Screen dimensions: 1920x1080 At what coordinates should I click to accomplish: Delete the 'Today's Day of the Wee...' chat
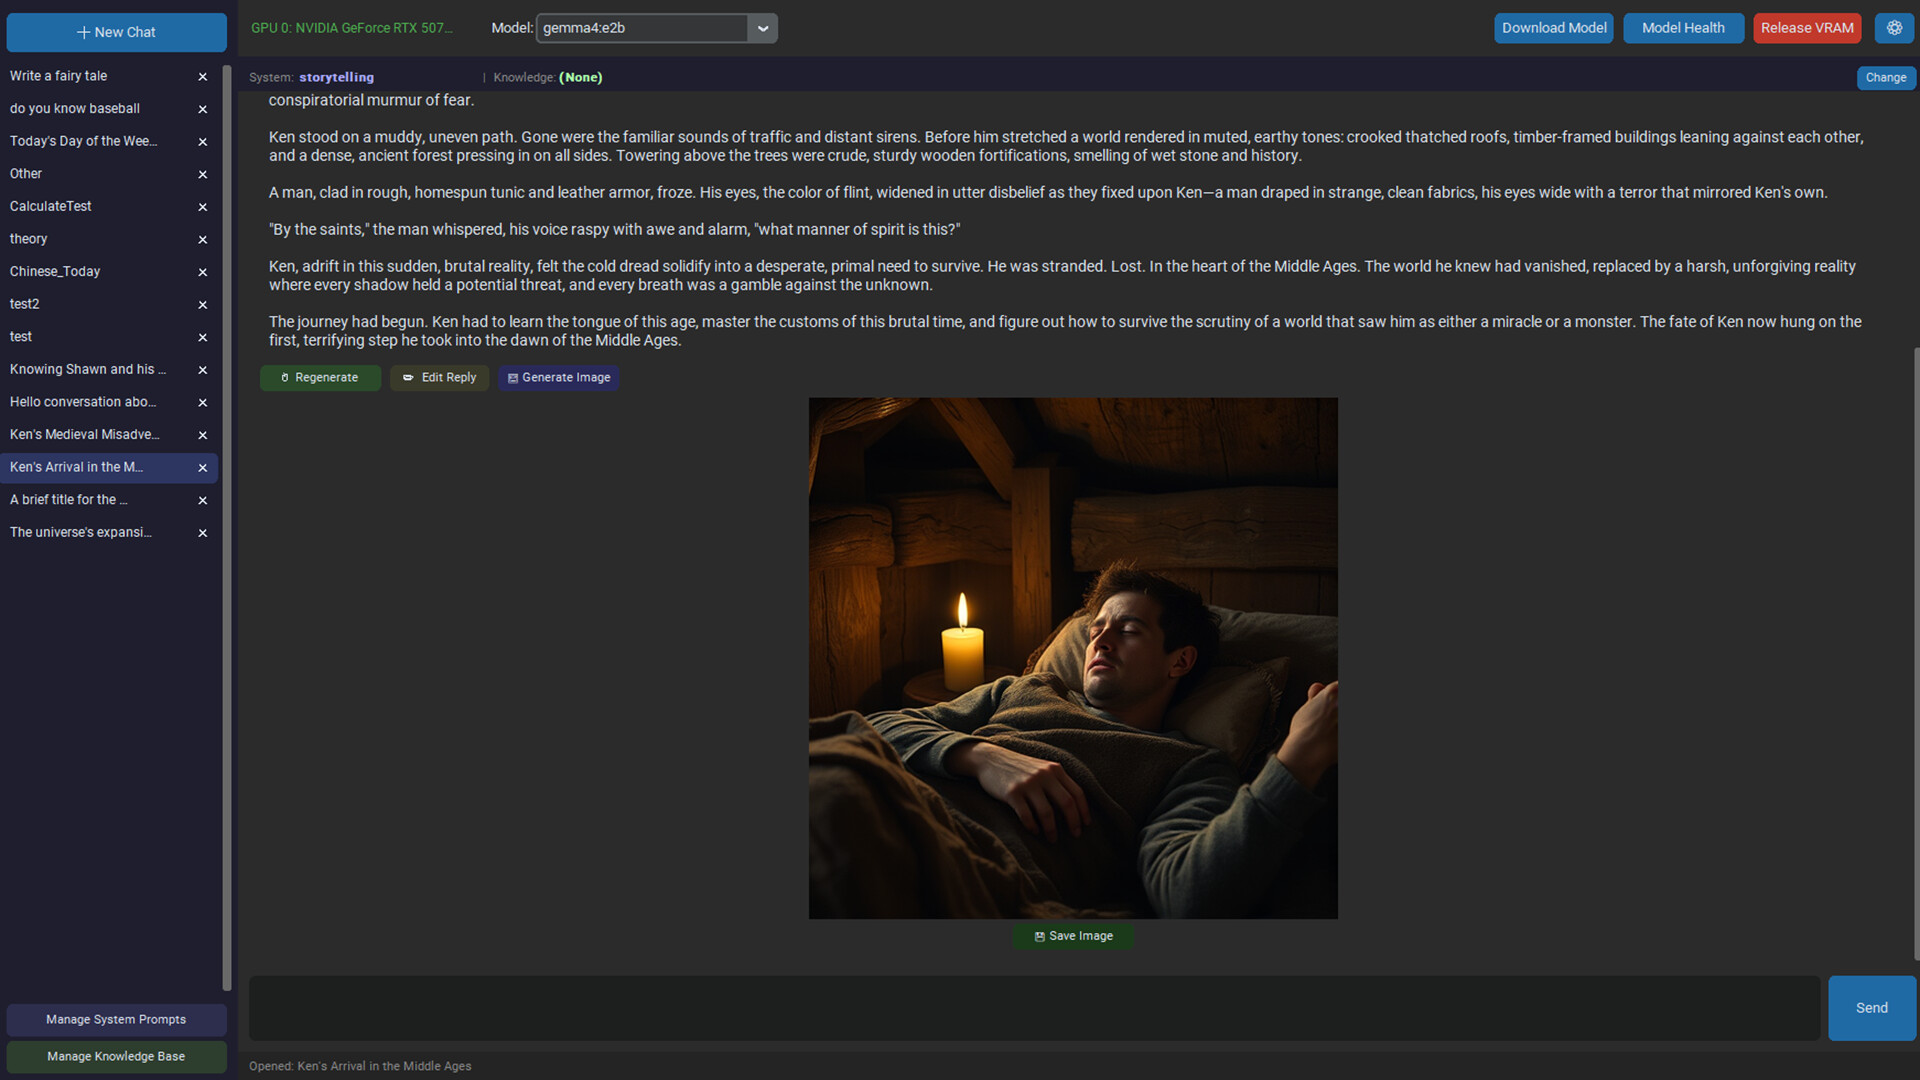point(203,142)
